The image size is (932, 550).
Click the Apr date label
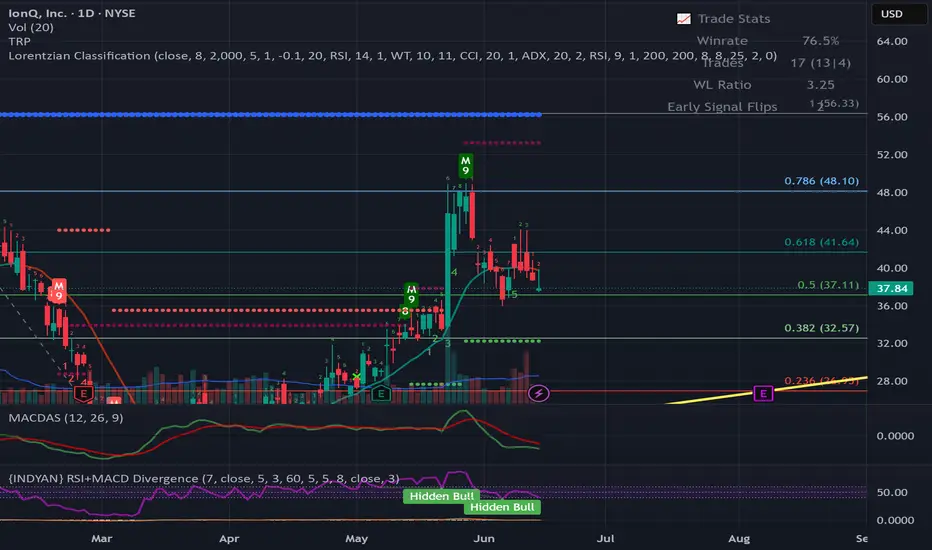(229, 539)
